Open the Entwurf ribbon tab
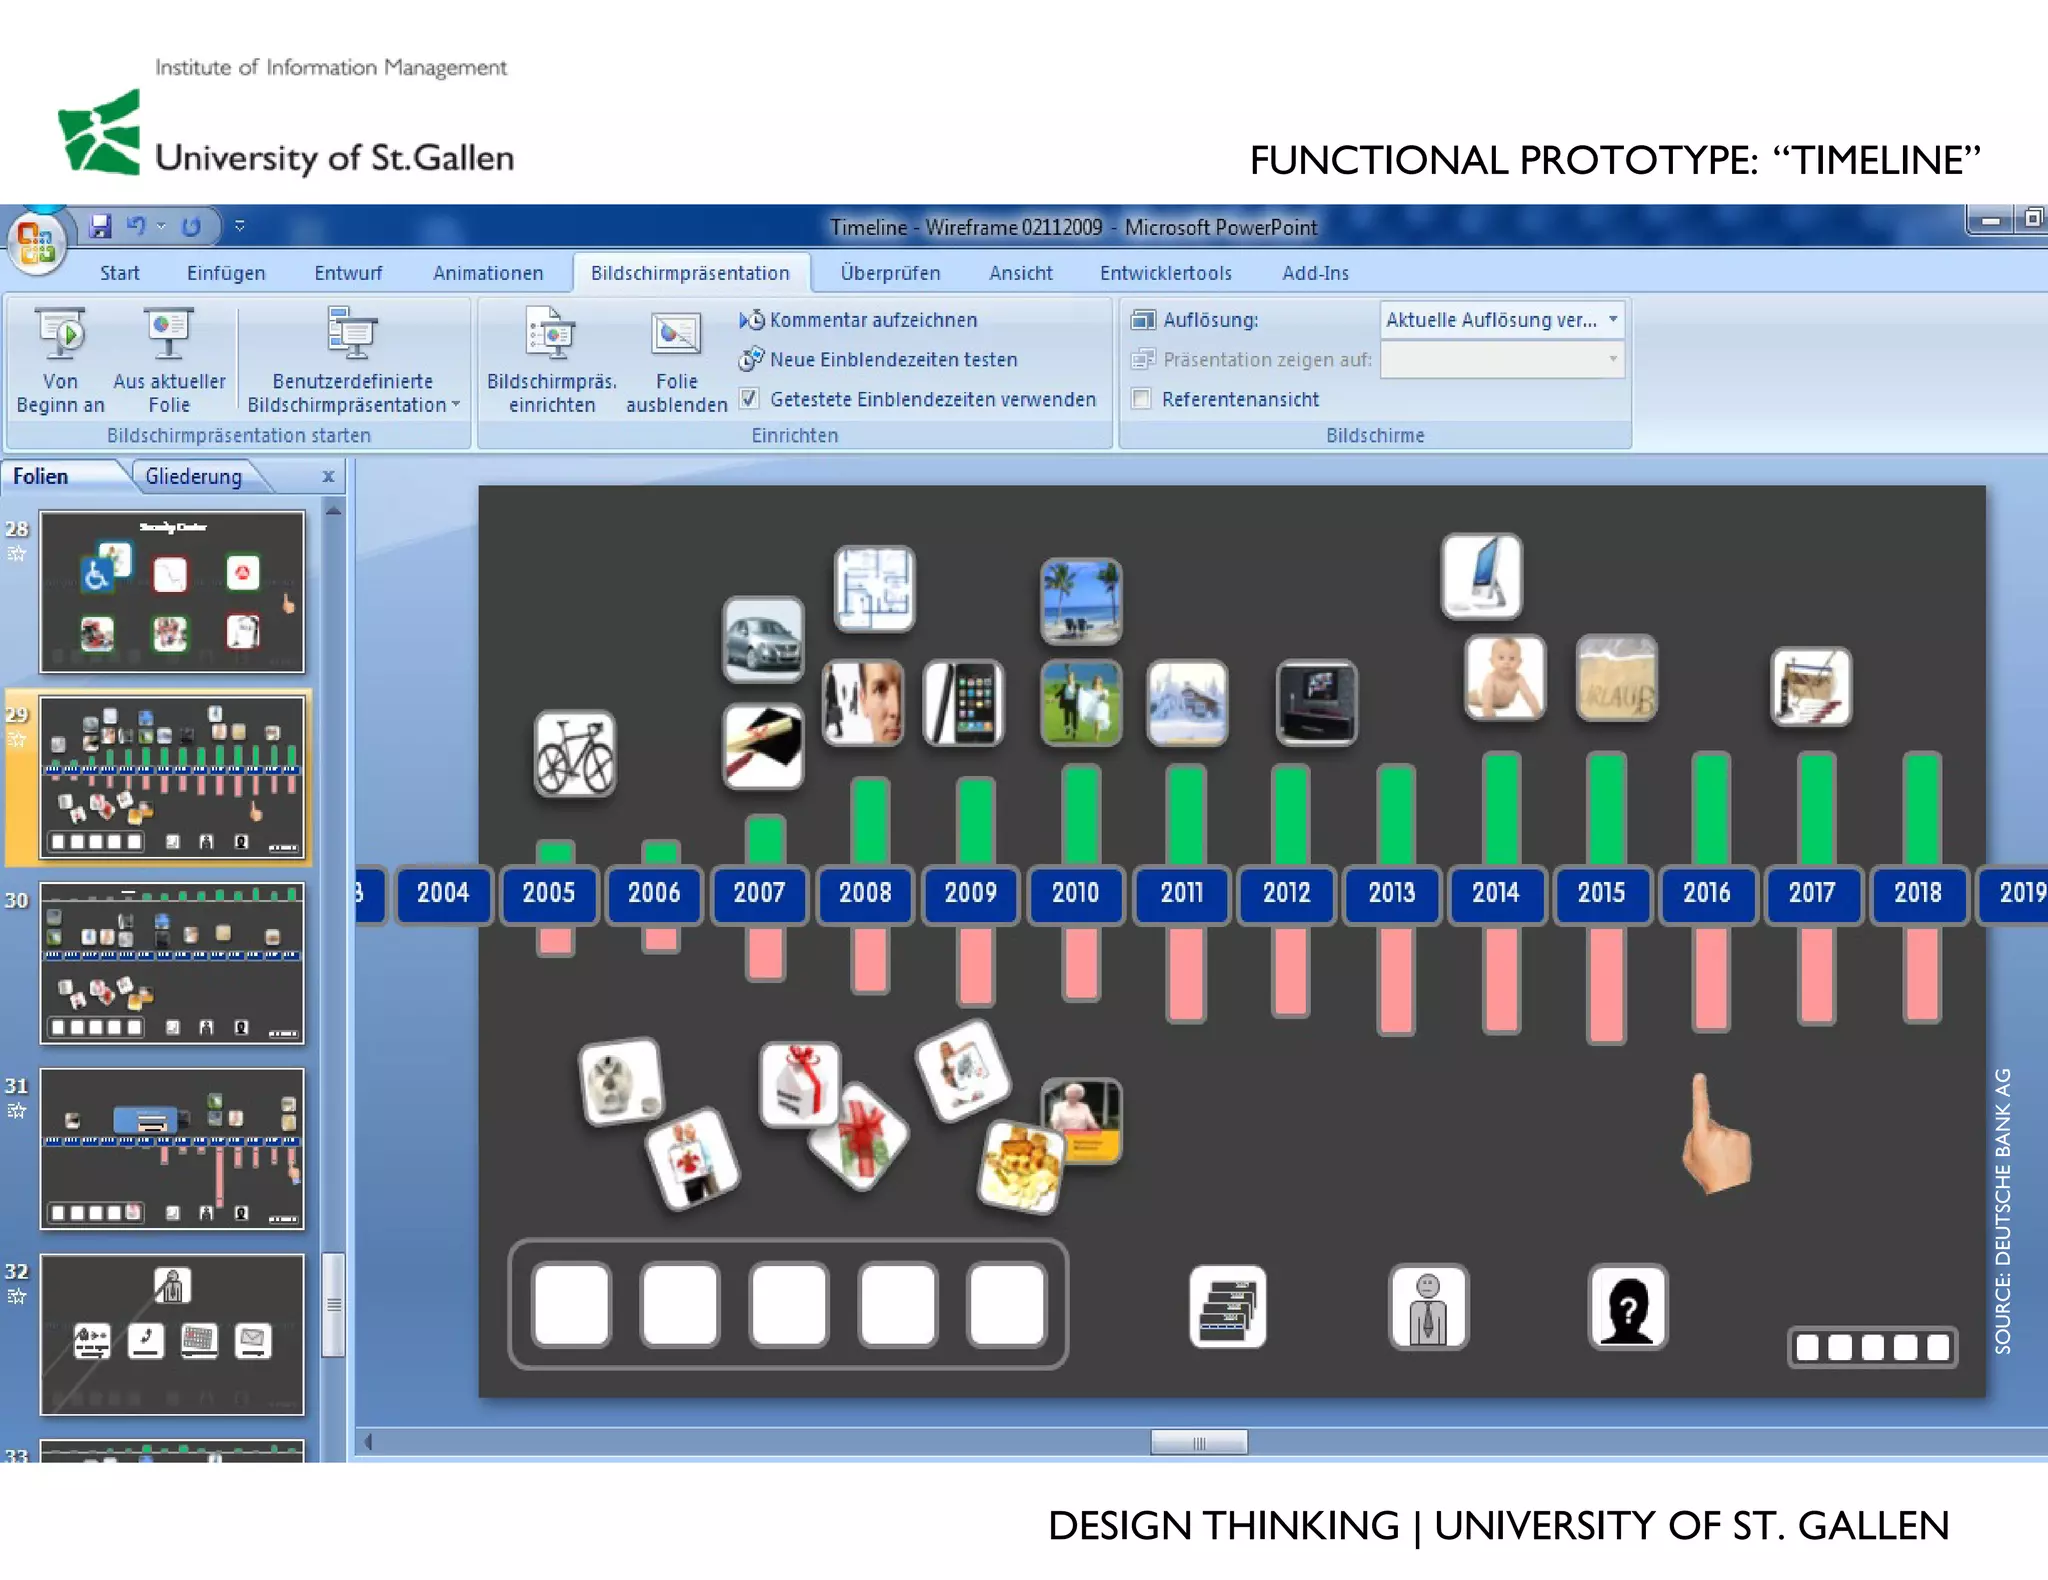The width and height of the screenshot is (2048, 1580). pyautogui.click(x=348, y=273)
